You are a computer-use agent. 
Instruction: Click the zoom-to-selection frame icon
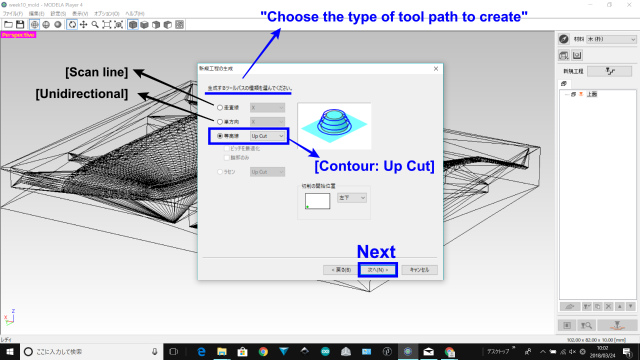click(x=118, y=25)
